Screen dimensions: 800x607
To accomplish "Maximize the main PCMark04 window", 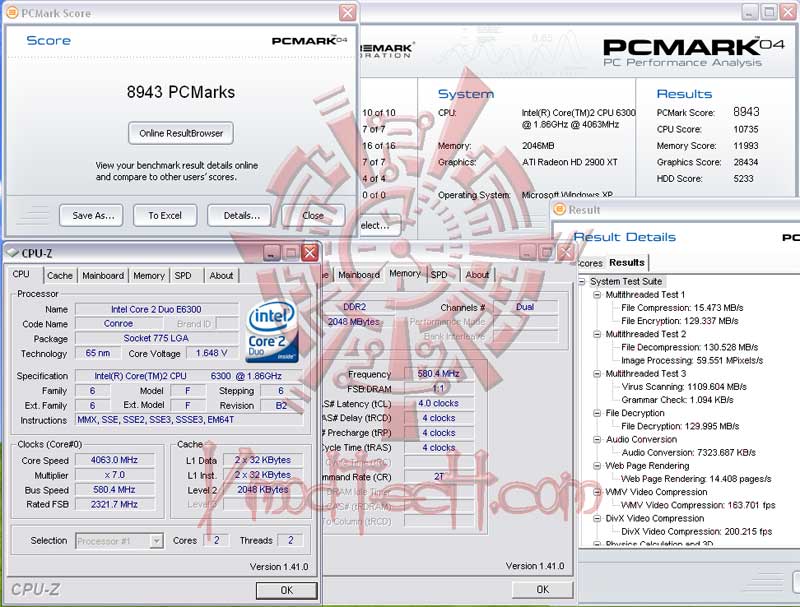I will [x=769, y=12].
